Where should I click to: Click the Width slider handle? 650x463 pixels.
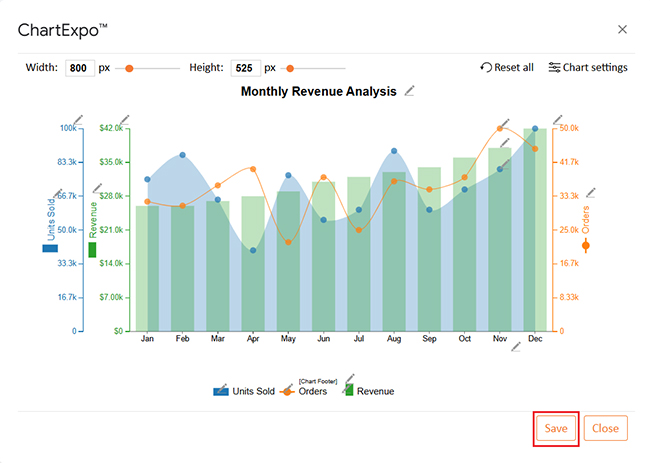[129, 68]
